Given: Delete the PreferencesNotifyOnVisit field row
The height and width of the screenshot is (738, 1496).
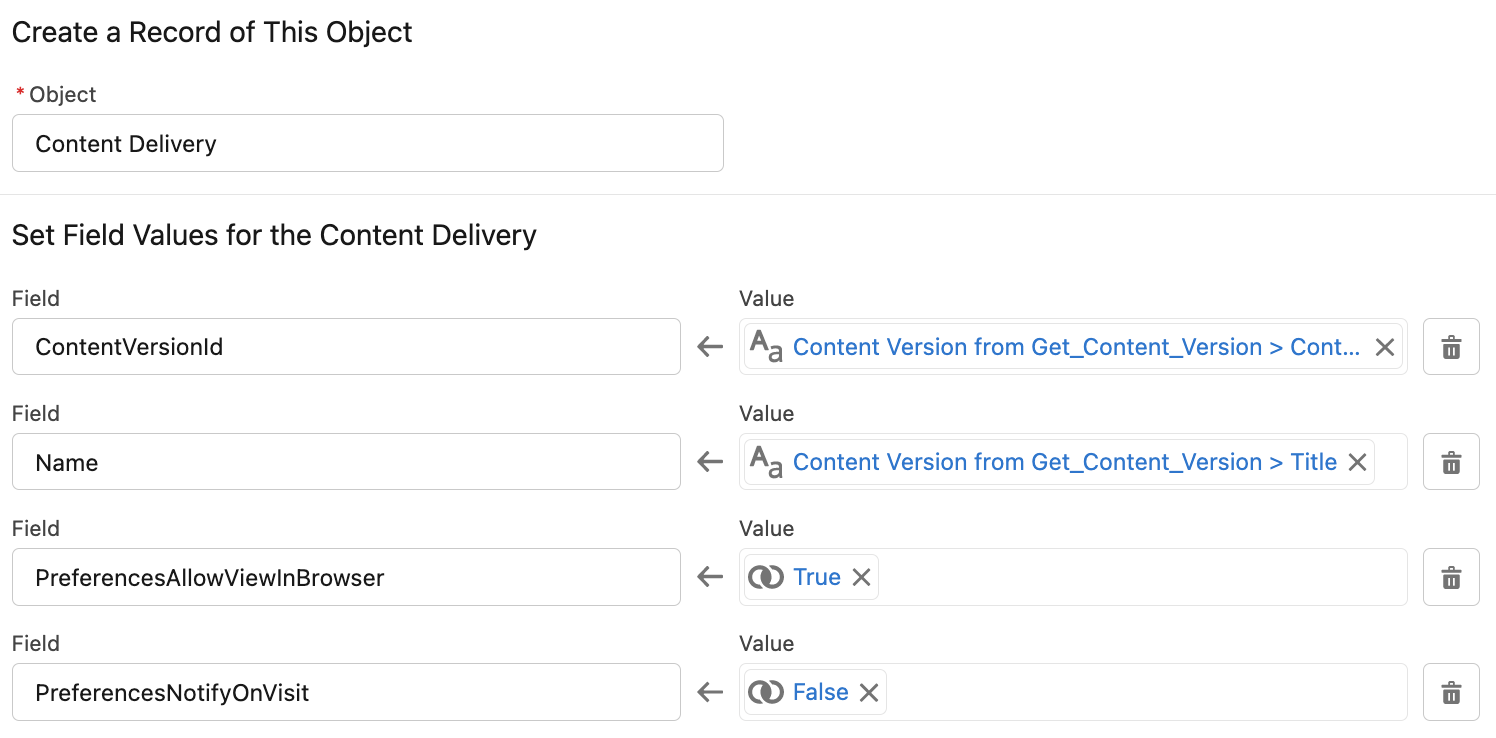Looking at the screenshot, I should tap(1451, 692).
